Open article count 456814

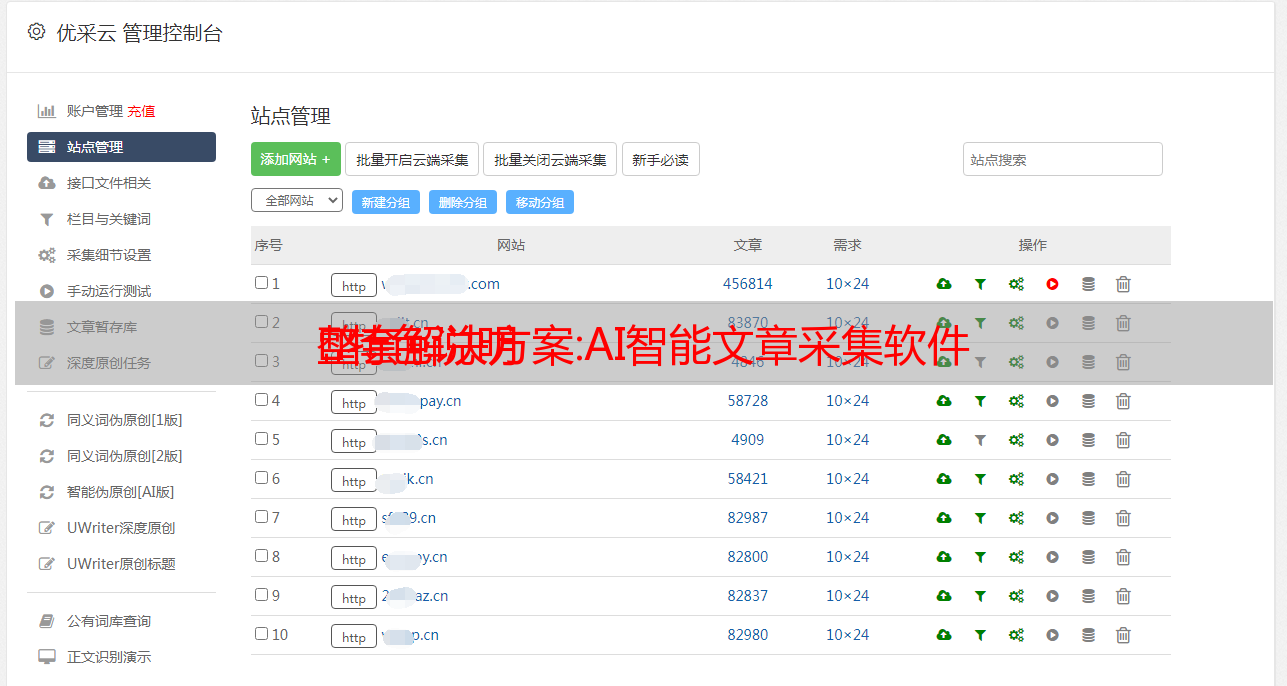(748, 284)
